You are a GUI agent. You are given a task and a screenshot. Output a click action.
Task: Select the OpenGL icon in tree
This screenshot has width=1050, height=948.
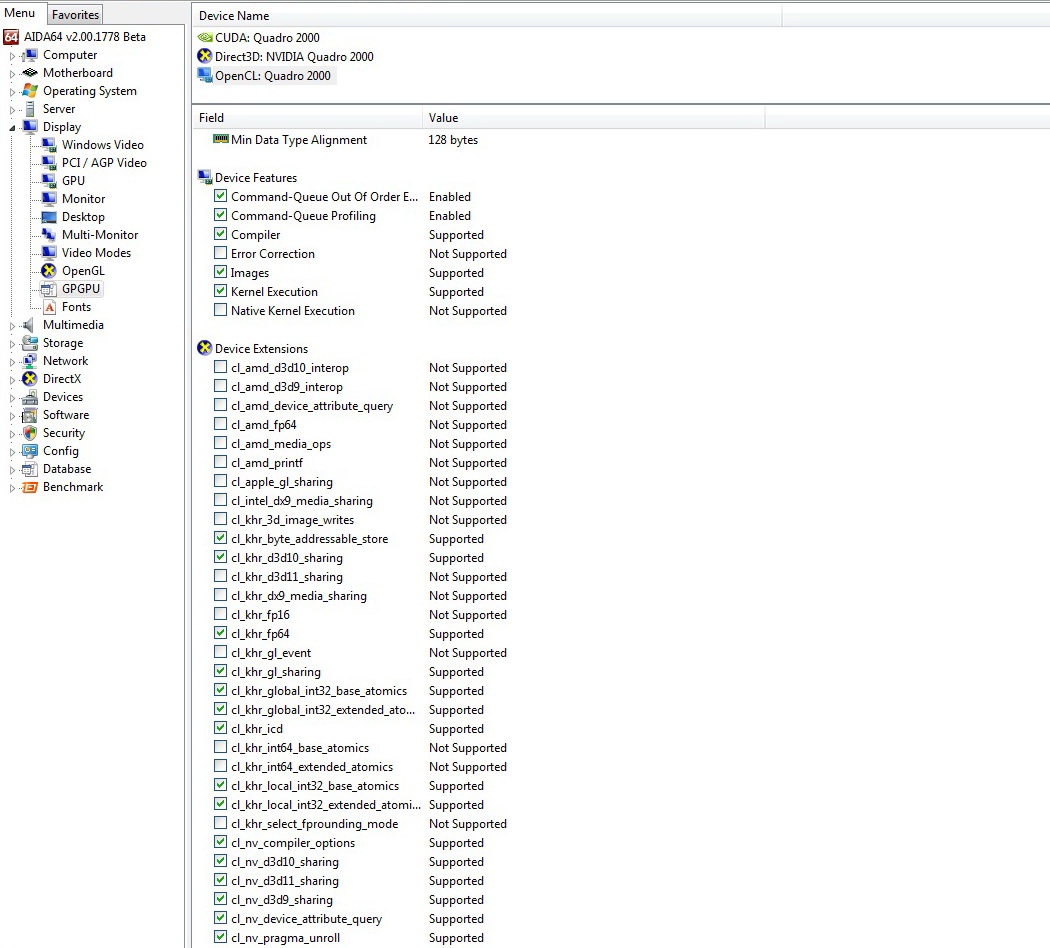(49, 271)
